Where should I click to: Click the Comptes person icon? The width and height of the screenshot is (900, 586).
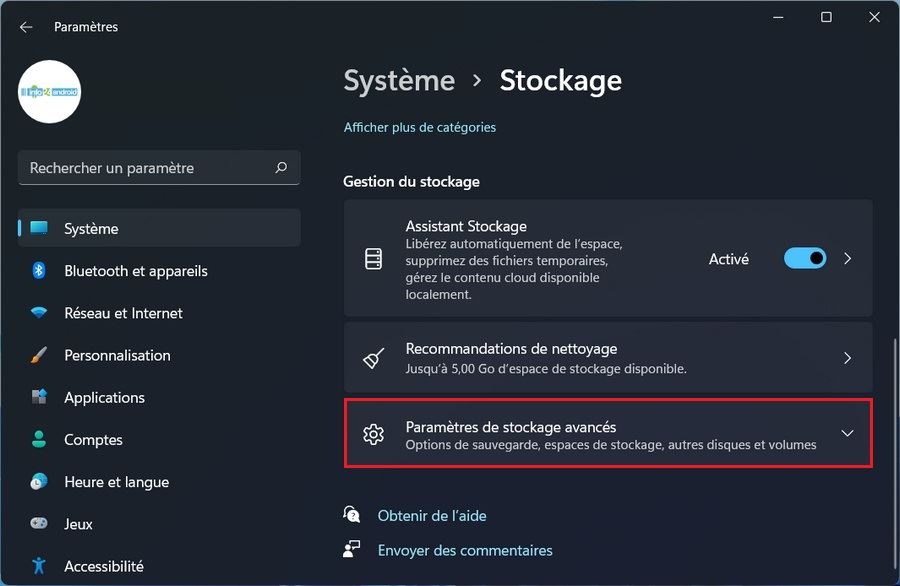(38, 439)
